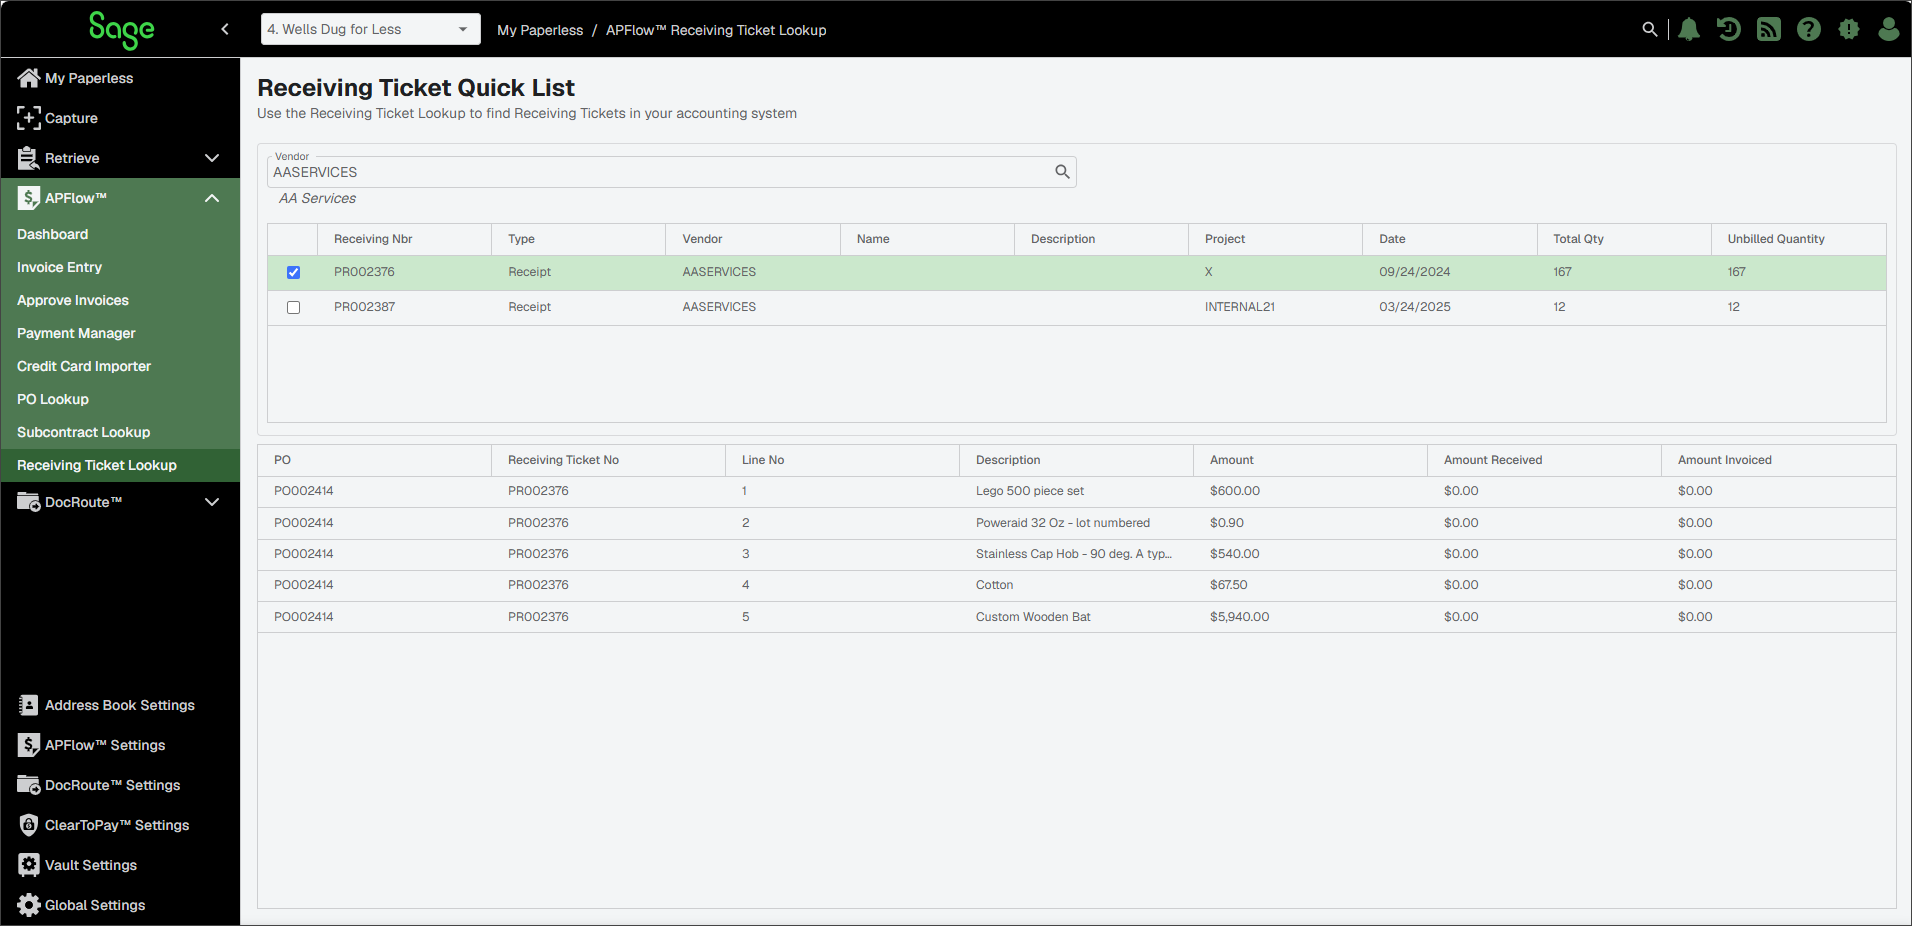Collapse the APFlow menu section
The width and height of the screenshot is (1912, 926).
click(212, 198)
